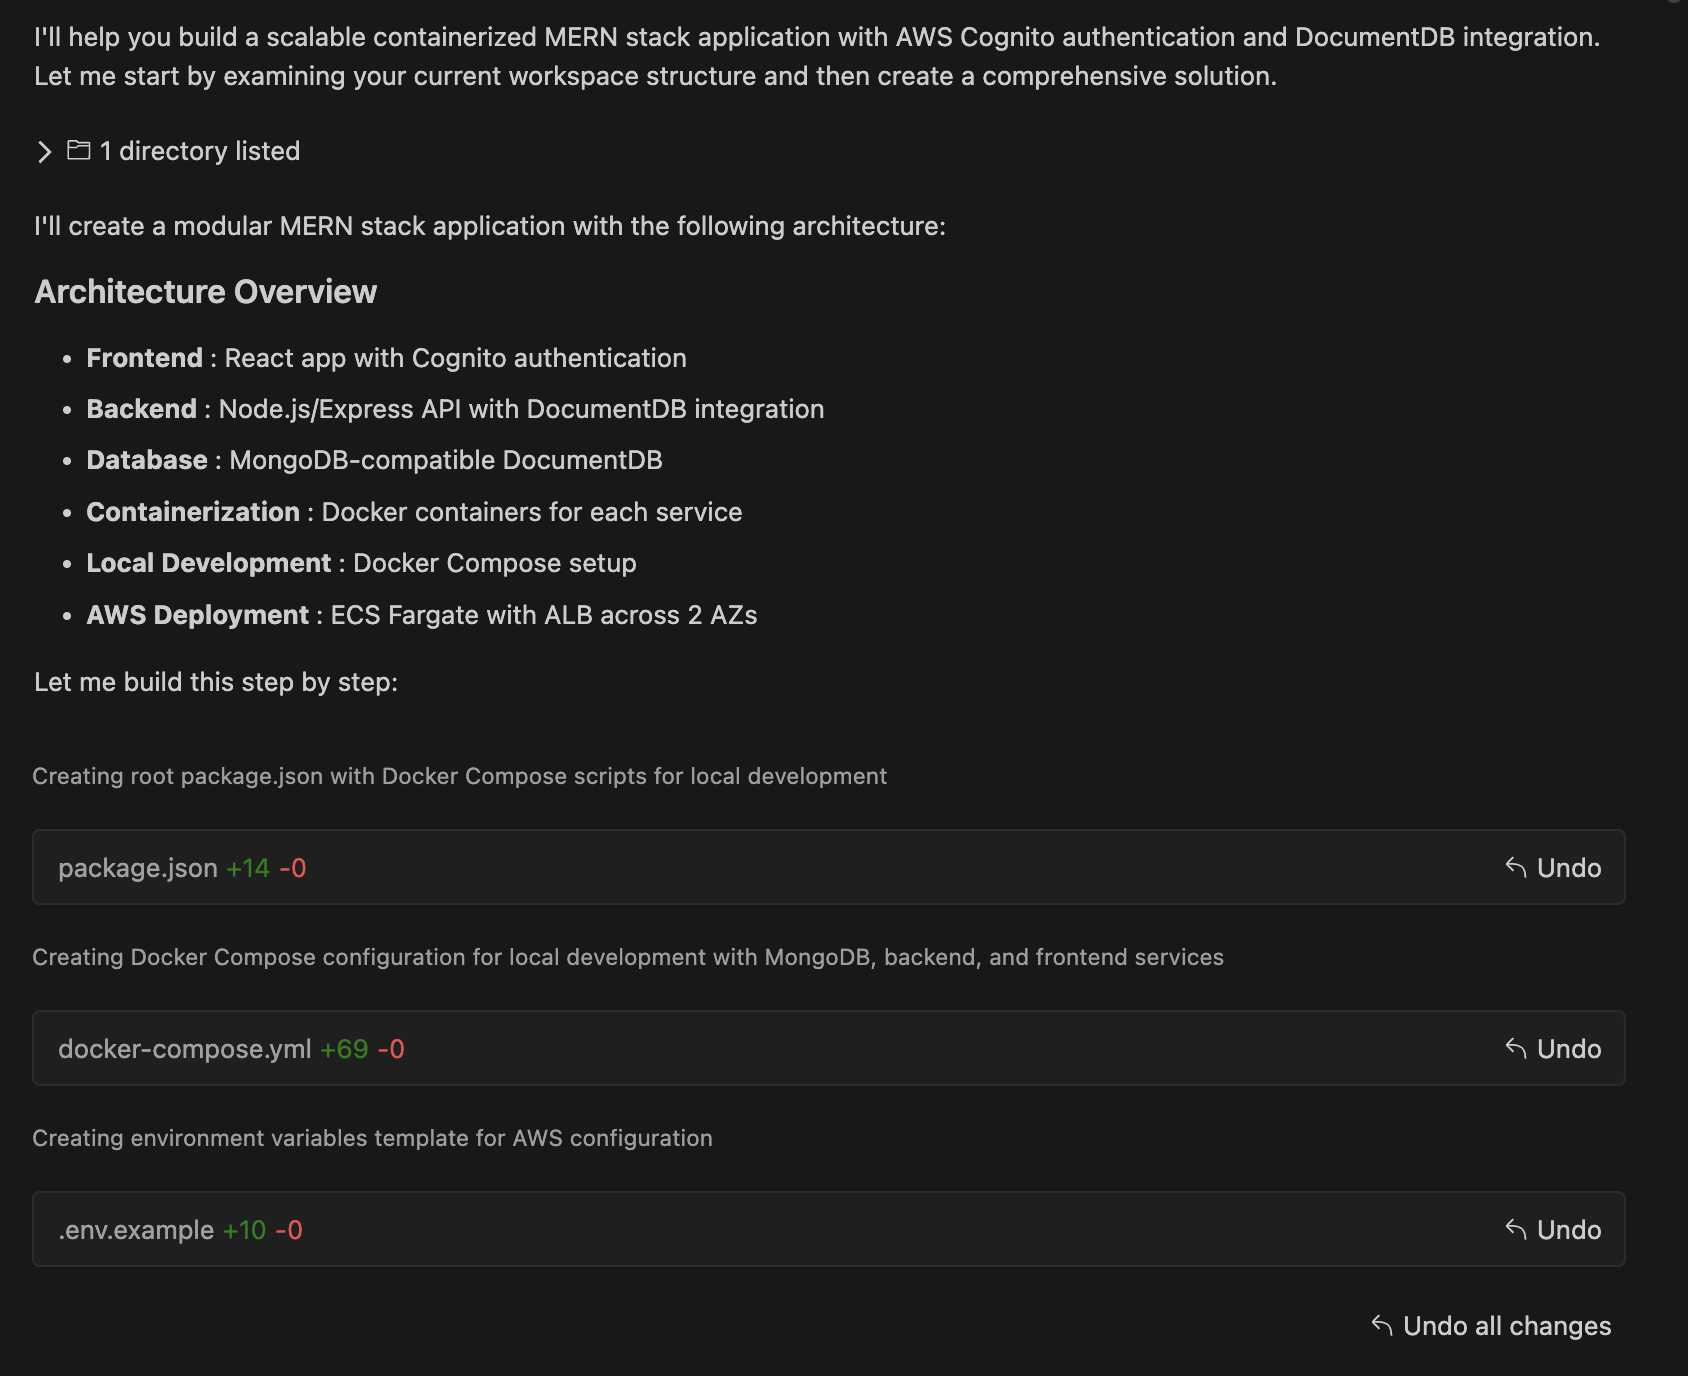
Task: Click the red -0 deletions on docker-compose.yml
Action: click(x=391, y=1049)
